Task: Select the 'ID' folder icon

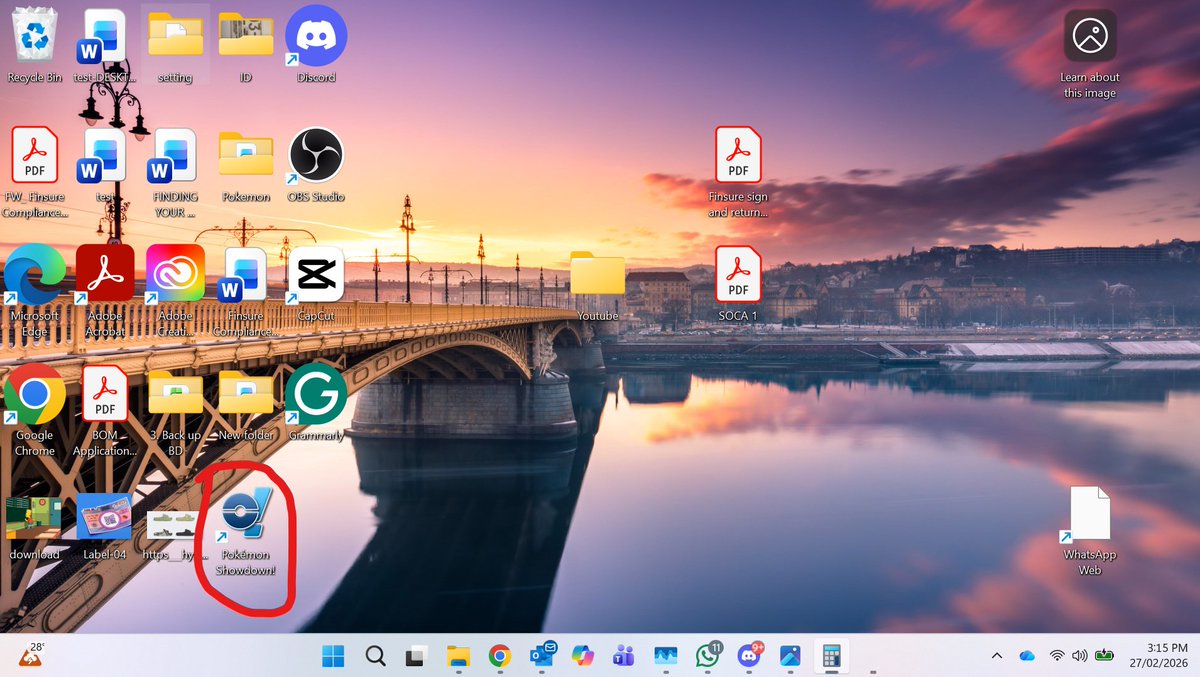Action: pyautogui.click(x=245, y=45)
